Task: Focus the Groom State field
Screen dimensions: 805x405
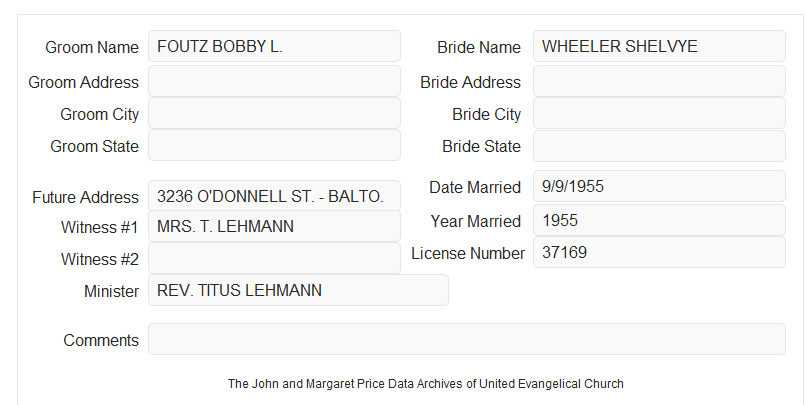Action: click(x=274, y=145)
